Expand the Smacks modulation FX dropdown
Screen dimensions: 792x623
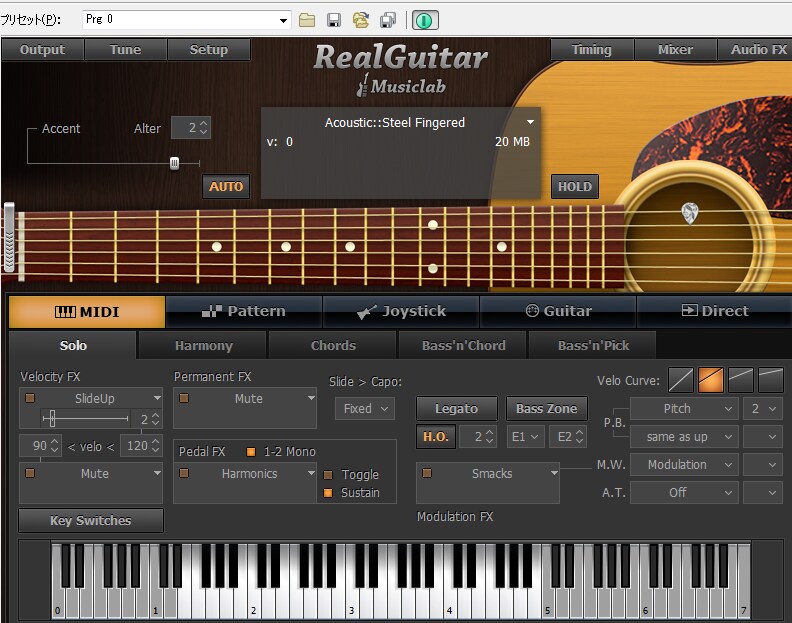(x=554, y=473)
